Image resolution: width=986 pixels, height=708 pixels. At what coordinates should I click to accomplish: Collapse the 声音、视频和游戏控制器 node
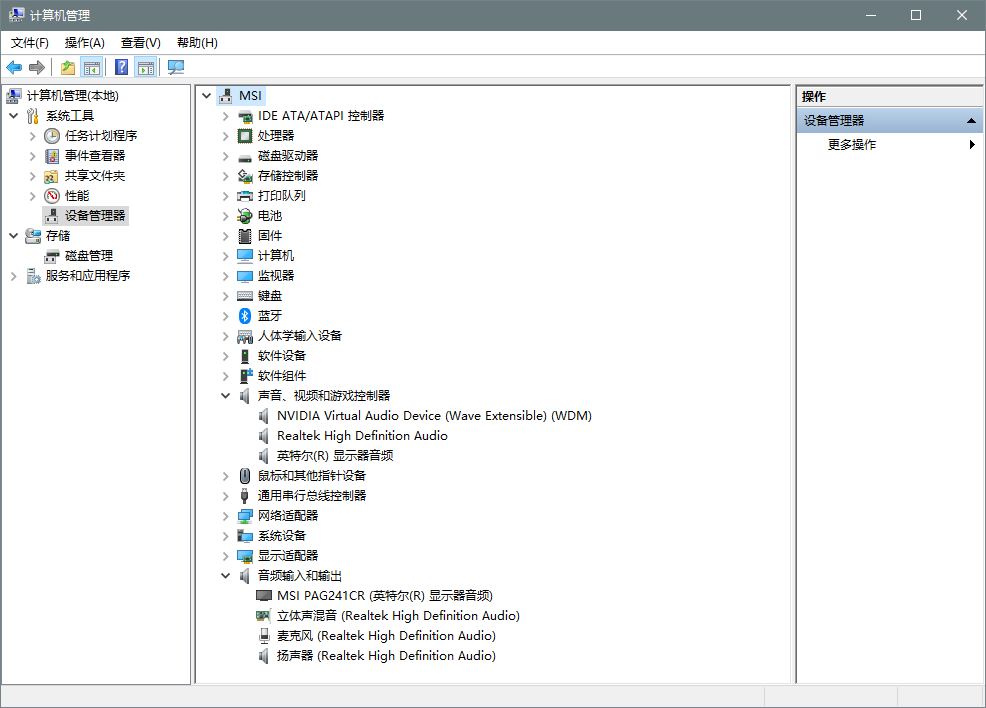pos(225,395)
